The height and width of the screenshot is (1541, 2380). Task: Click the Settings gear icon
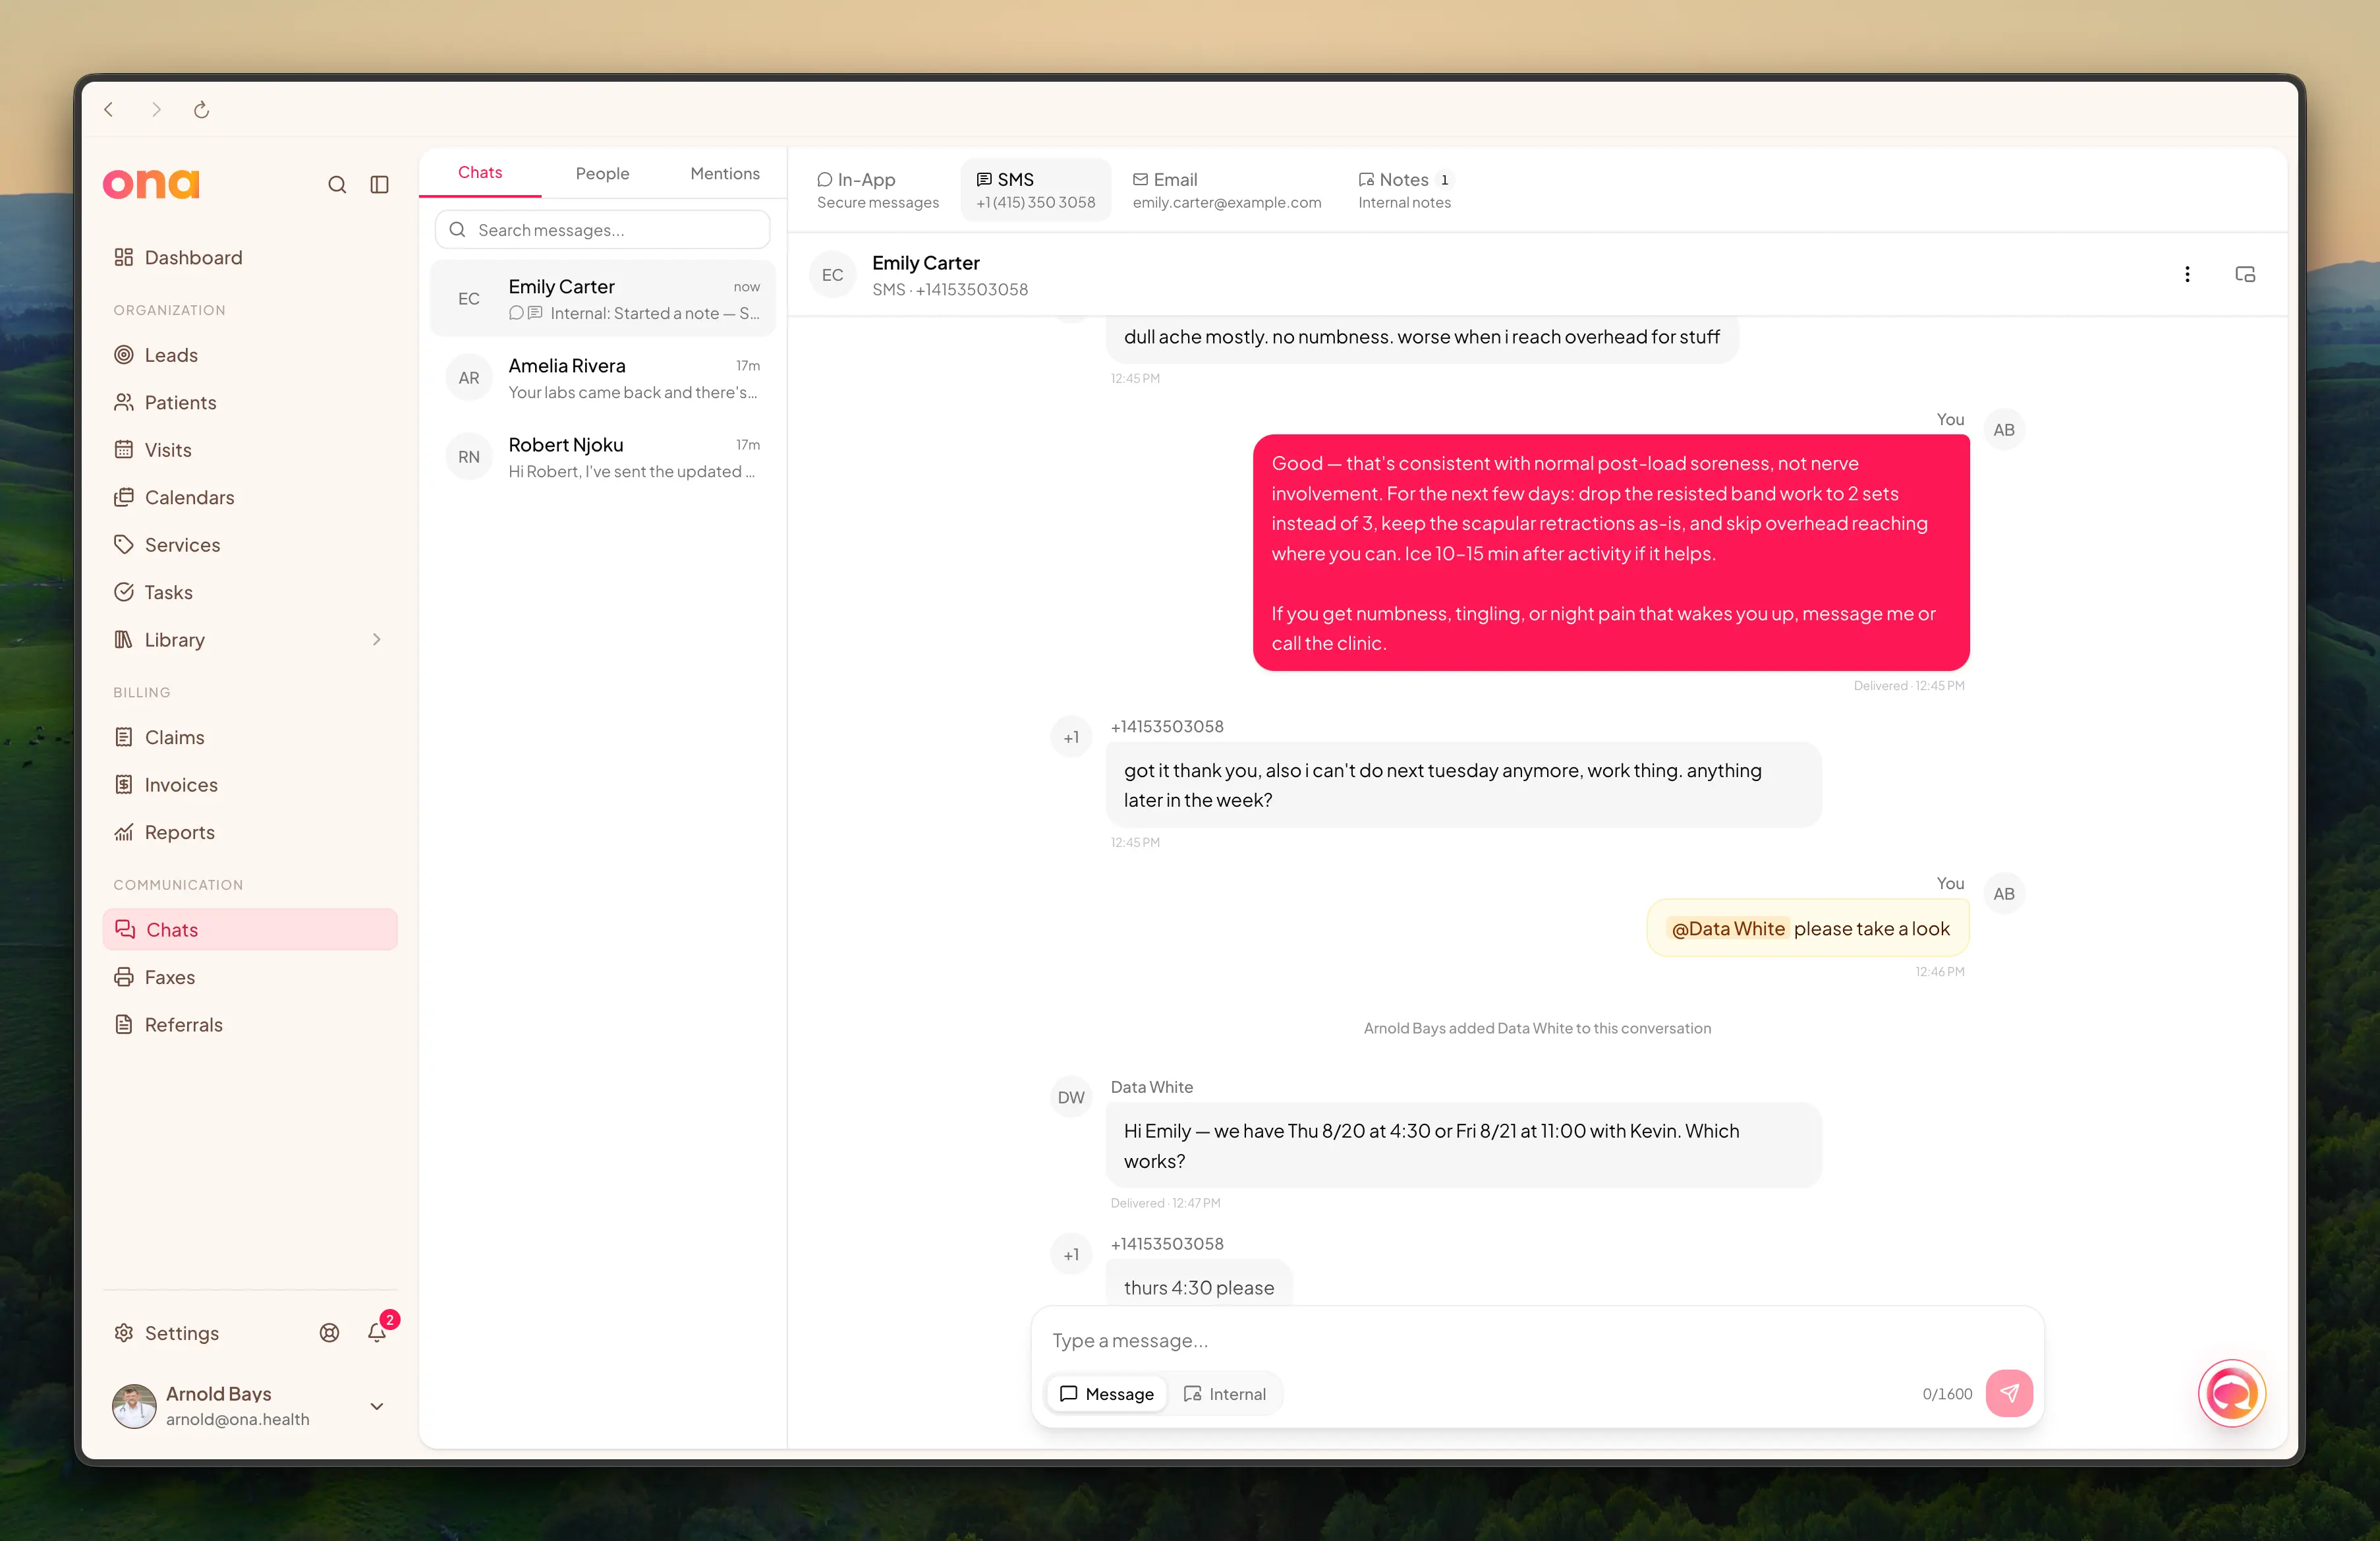point(124,1333)
